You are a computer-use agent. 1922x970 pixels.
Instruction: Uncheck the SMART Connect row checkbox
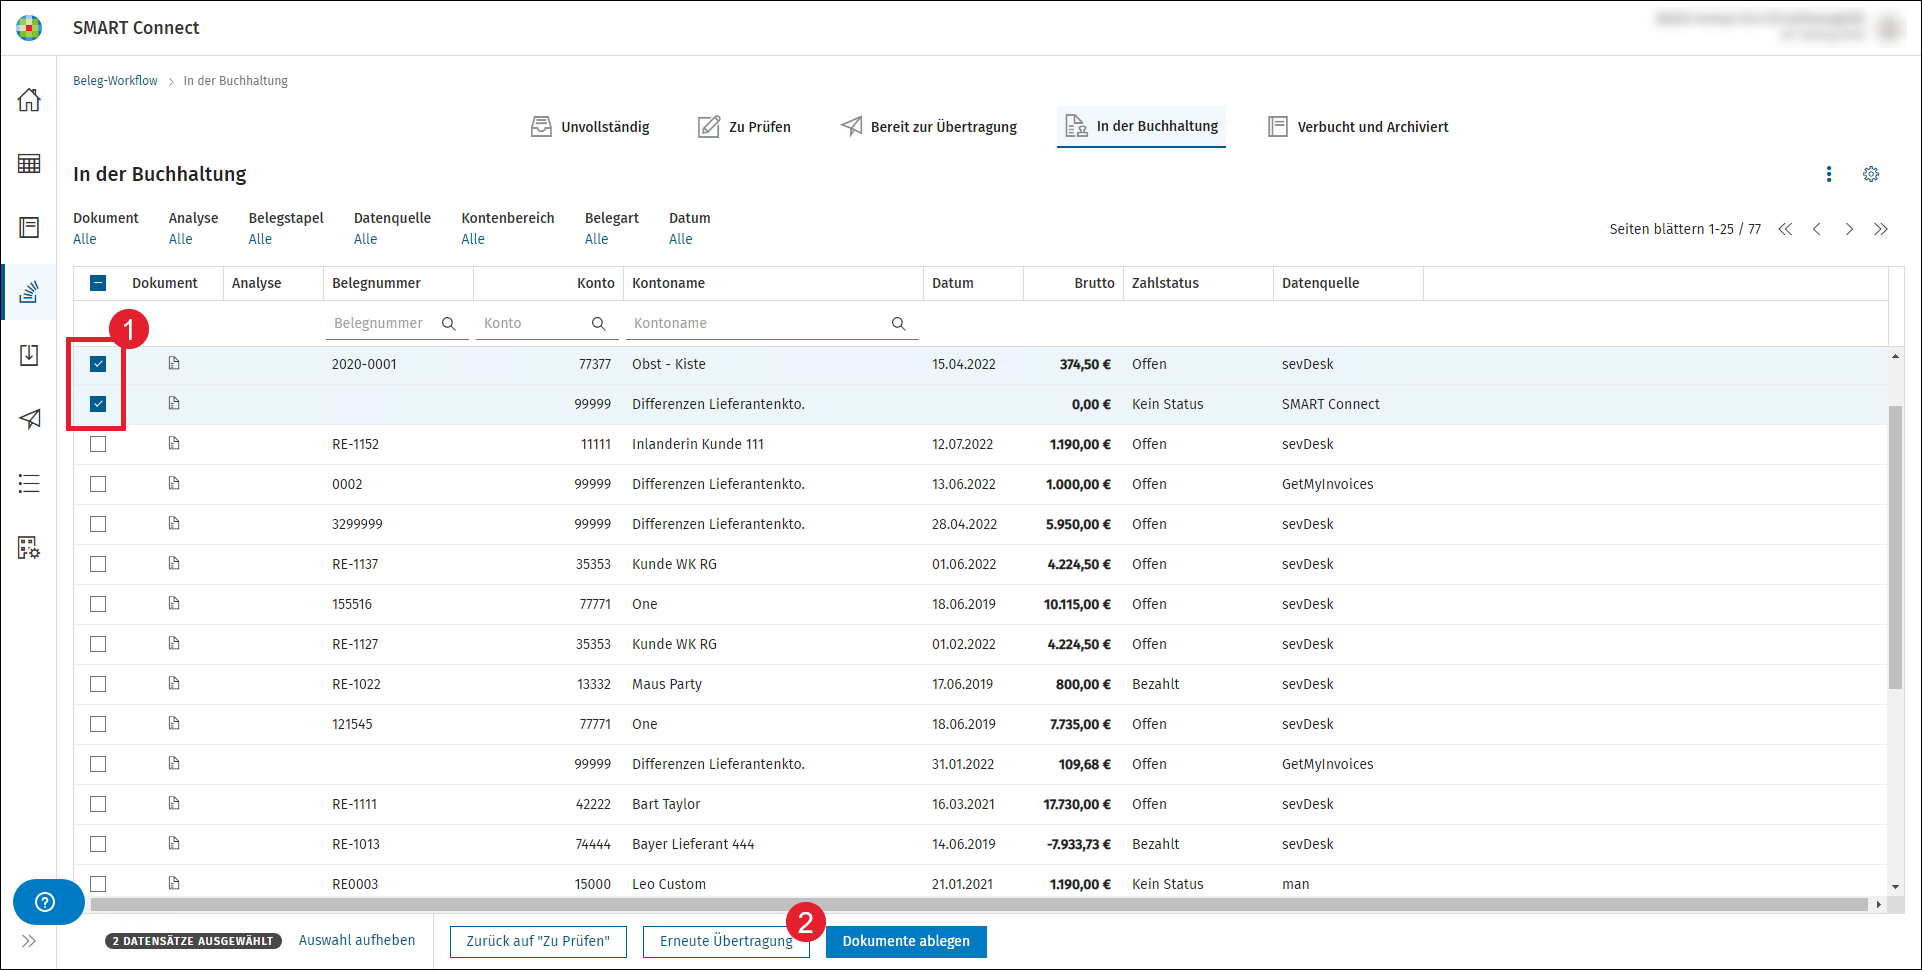click(98, 404)
